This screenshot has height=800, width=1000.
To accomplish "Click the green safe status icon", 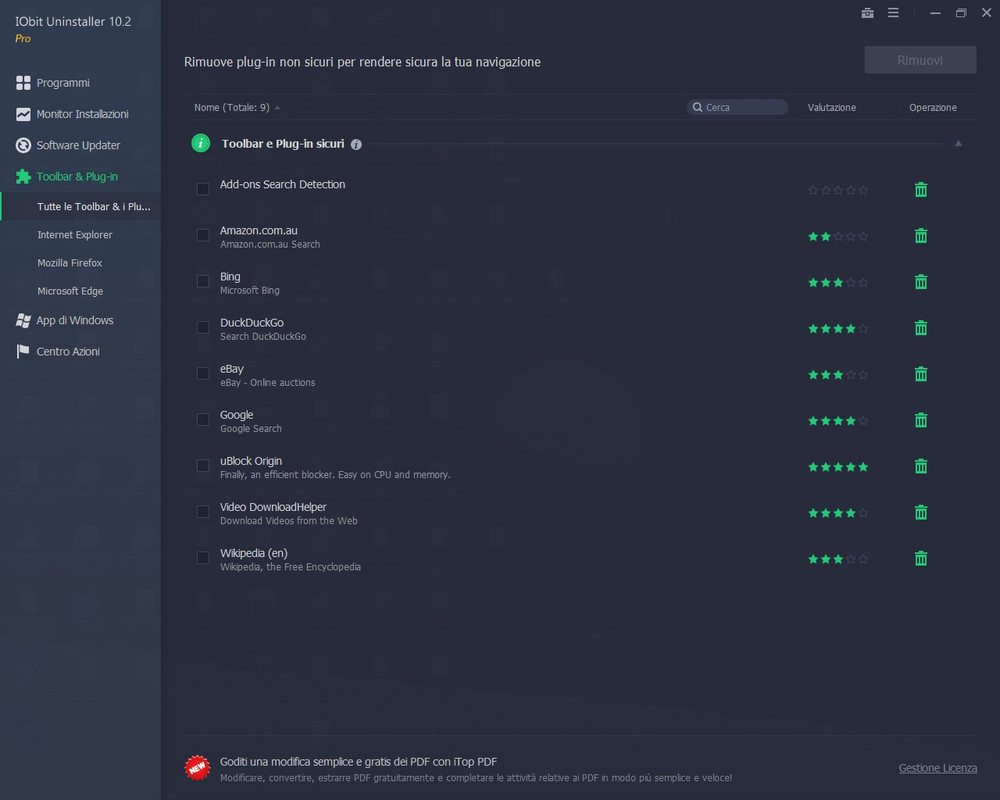I will tap(200, 143).
